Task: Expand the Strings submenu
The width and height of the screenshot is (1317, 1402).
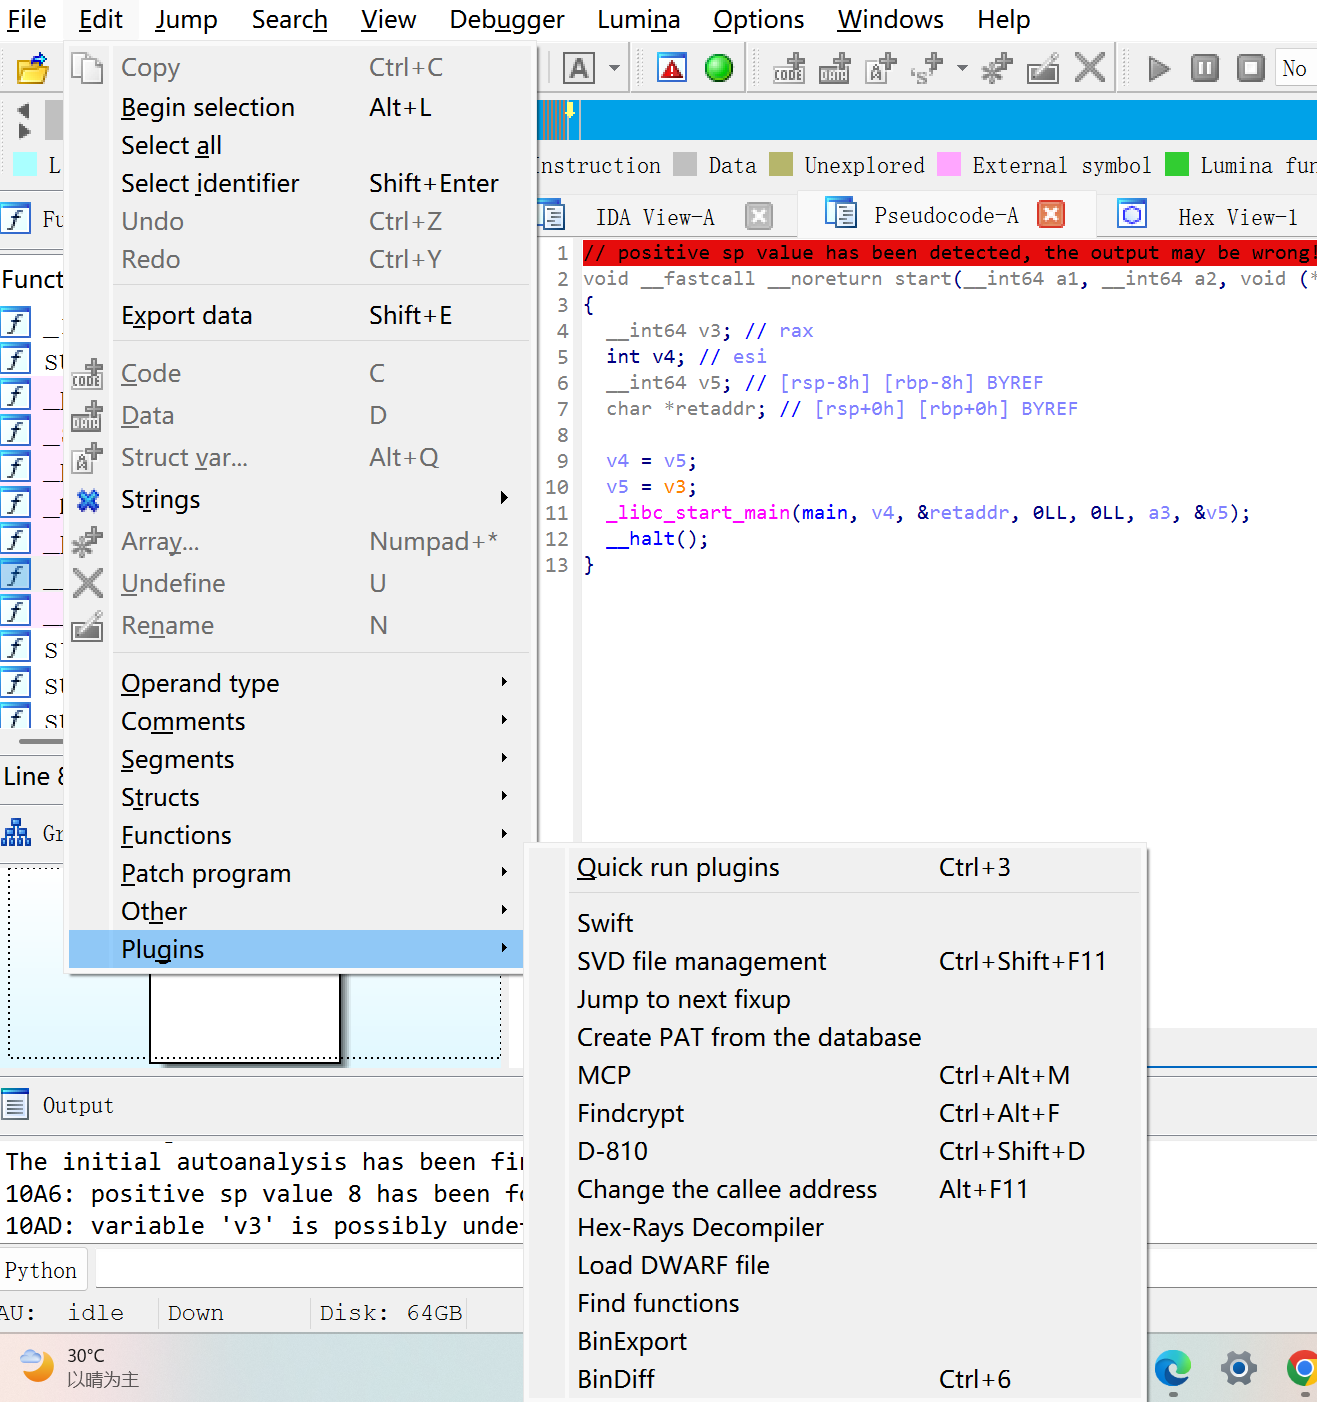Action: tap(505, 498)
